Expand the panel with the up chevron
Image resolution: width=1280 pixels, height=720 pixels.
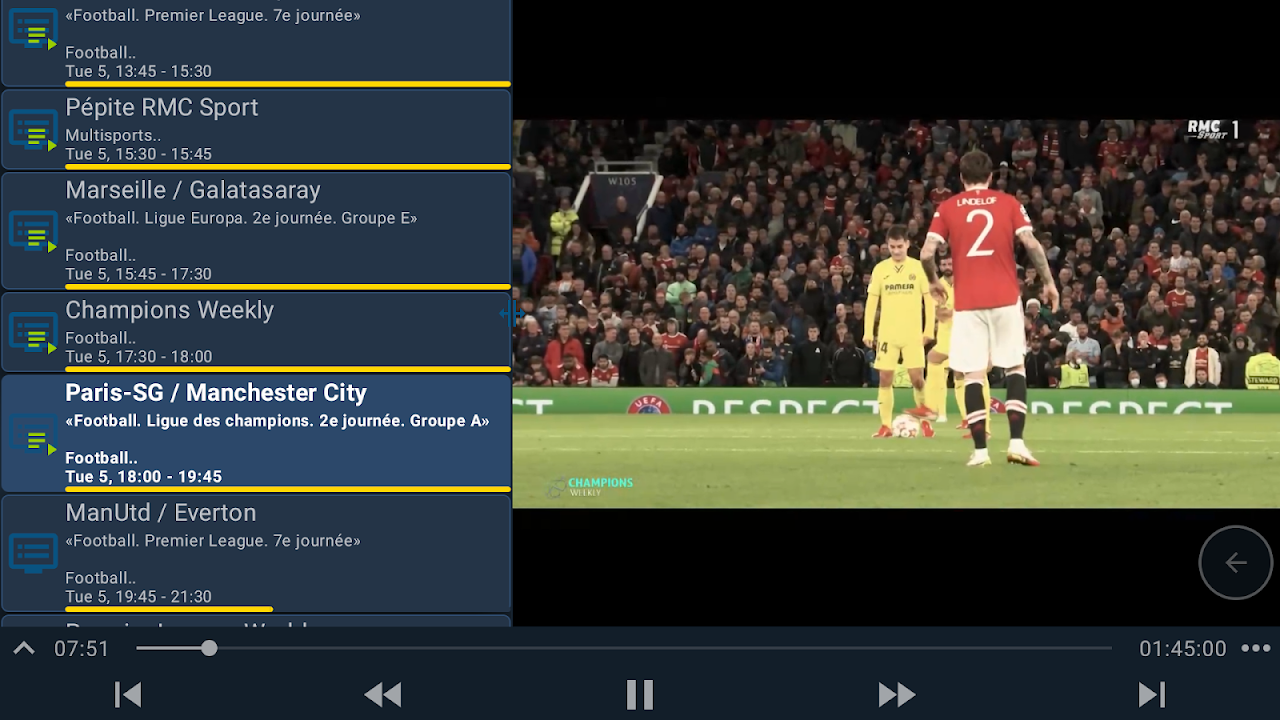(24, 649)
